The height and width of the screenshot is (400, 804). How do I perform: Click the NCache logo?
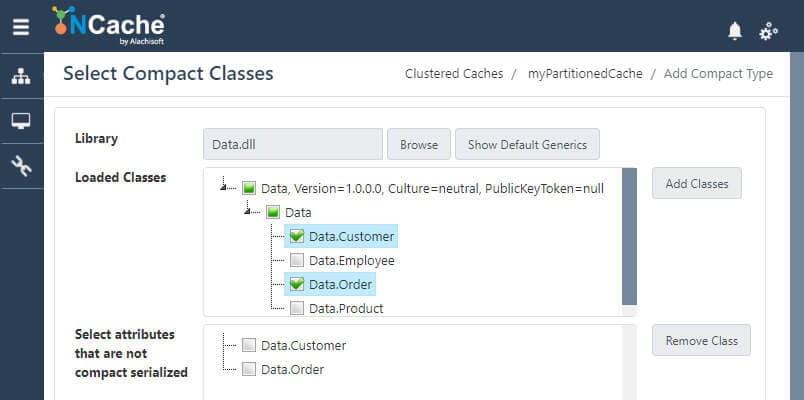pyautogui.click(x=109, y=26)
